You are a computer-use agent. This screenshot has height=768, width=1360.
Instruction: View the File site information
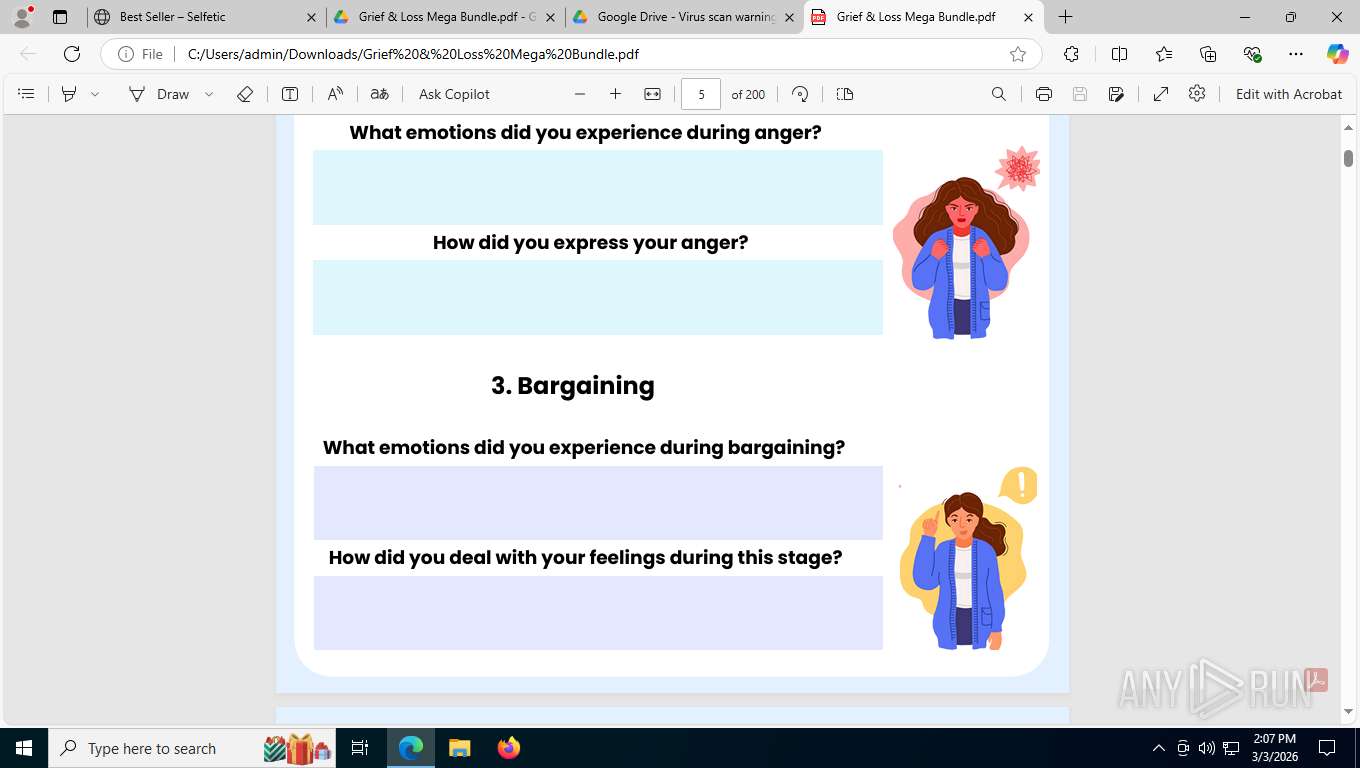tap(140, 54)
